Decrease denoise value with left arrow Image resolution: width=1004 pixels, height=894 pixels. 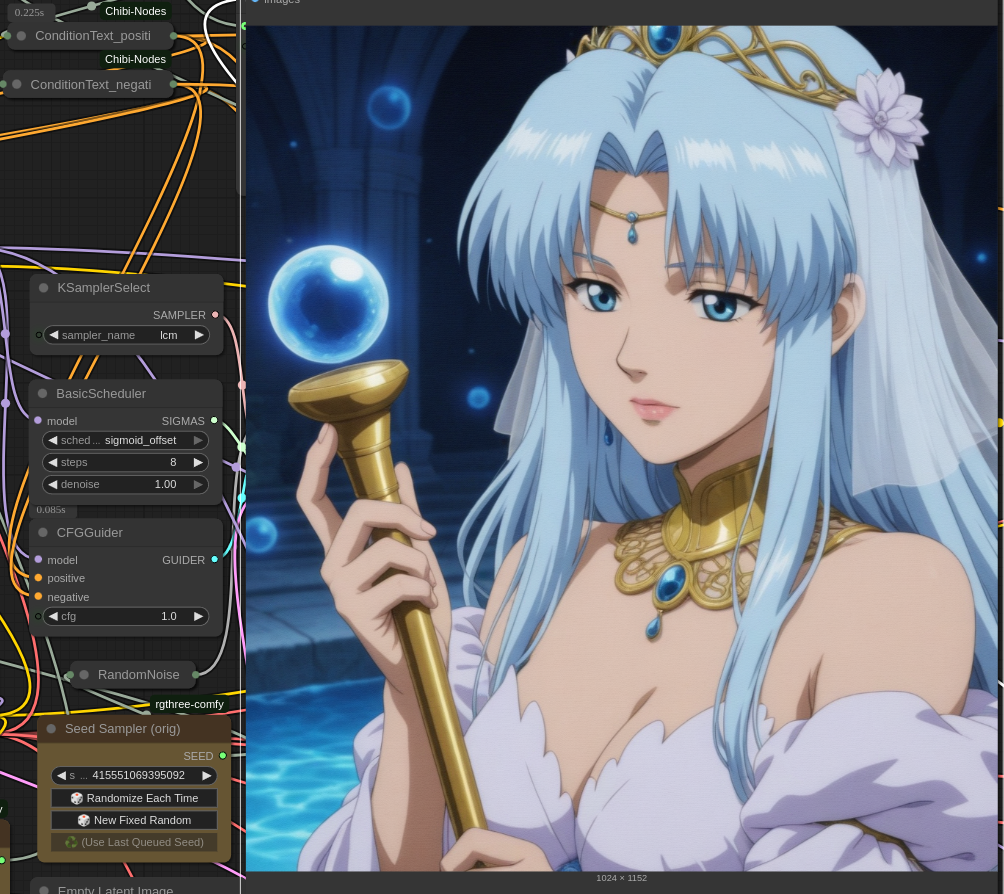(53, 485)
